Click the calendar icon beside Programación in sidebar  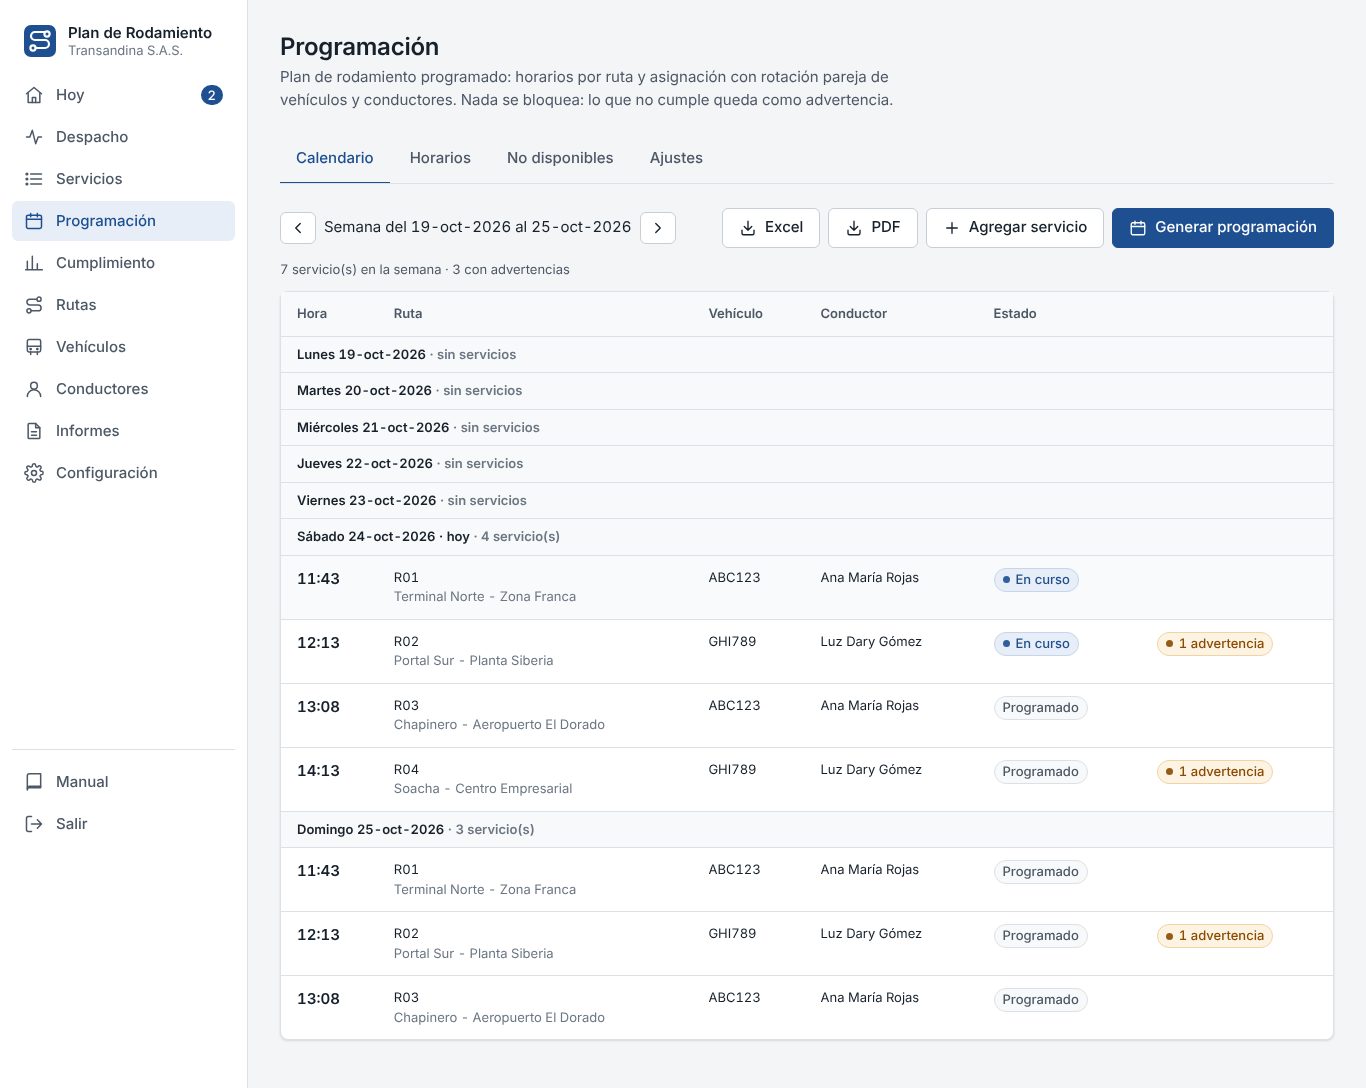point(34,221)
